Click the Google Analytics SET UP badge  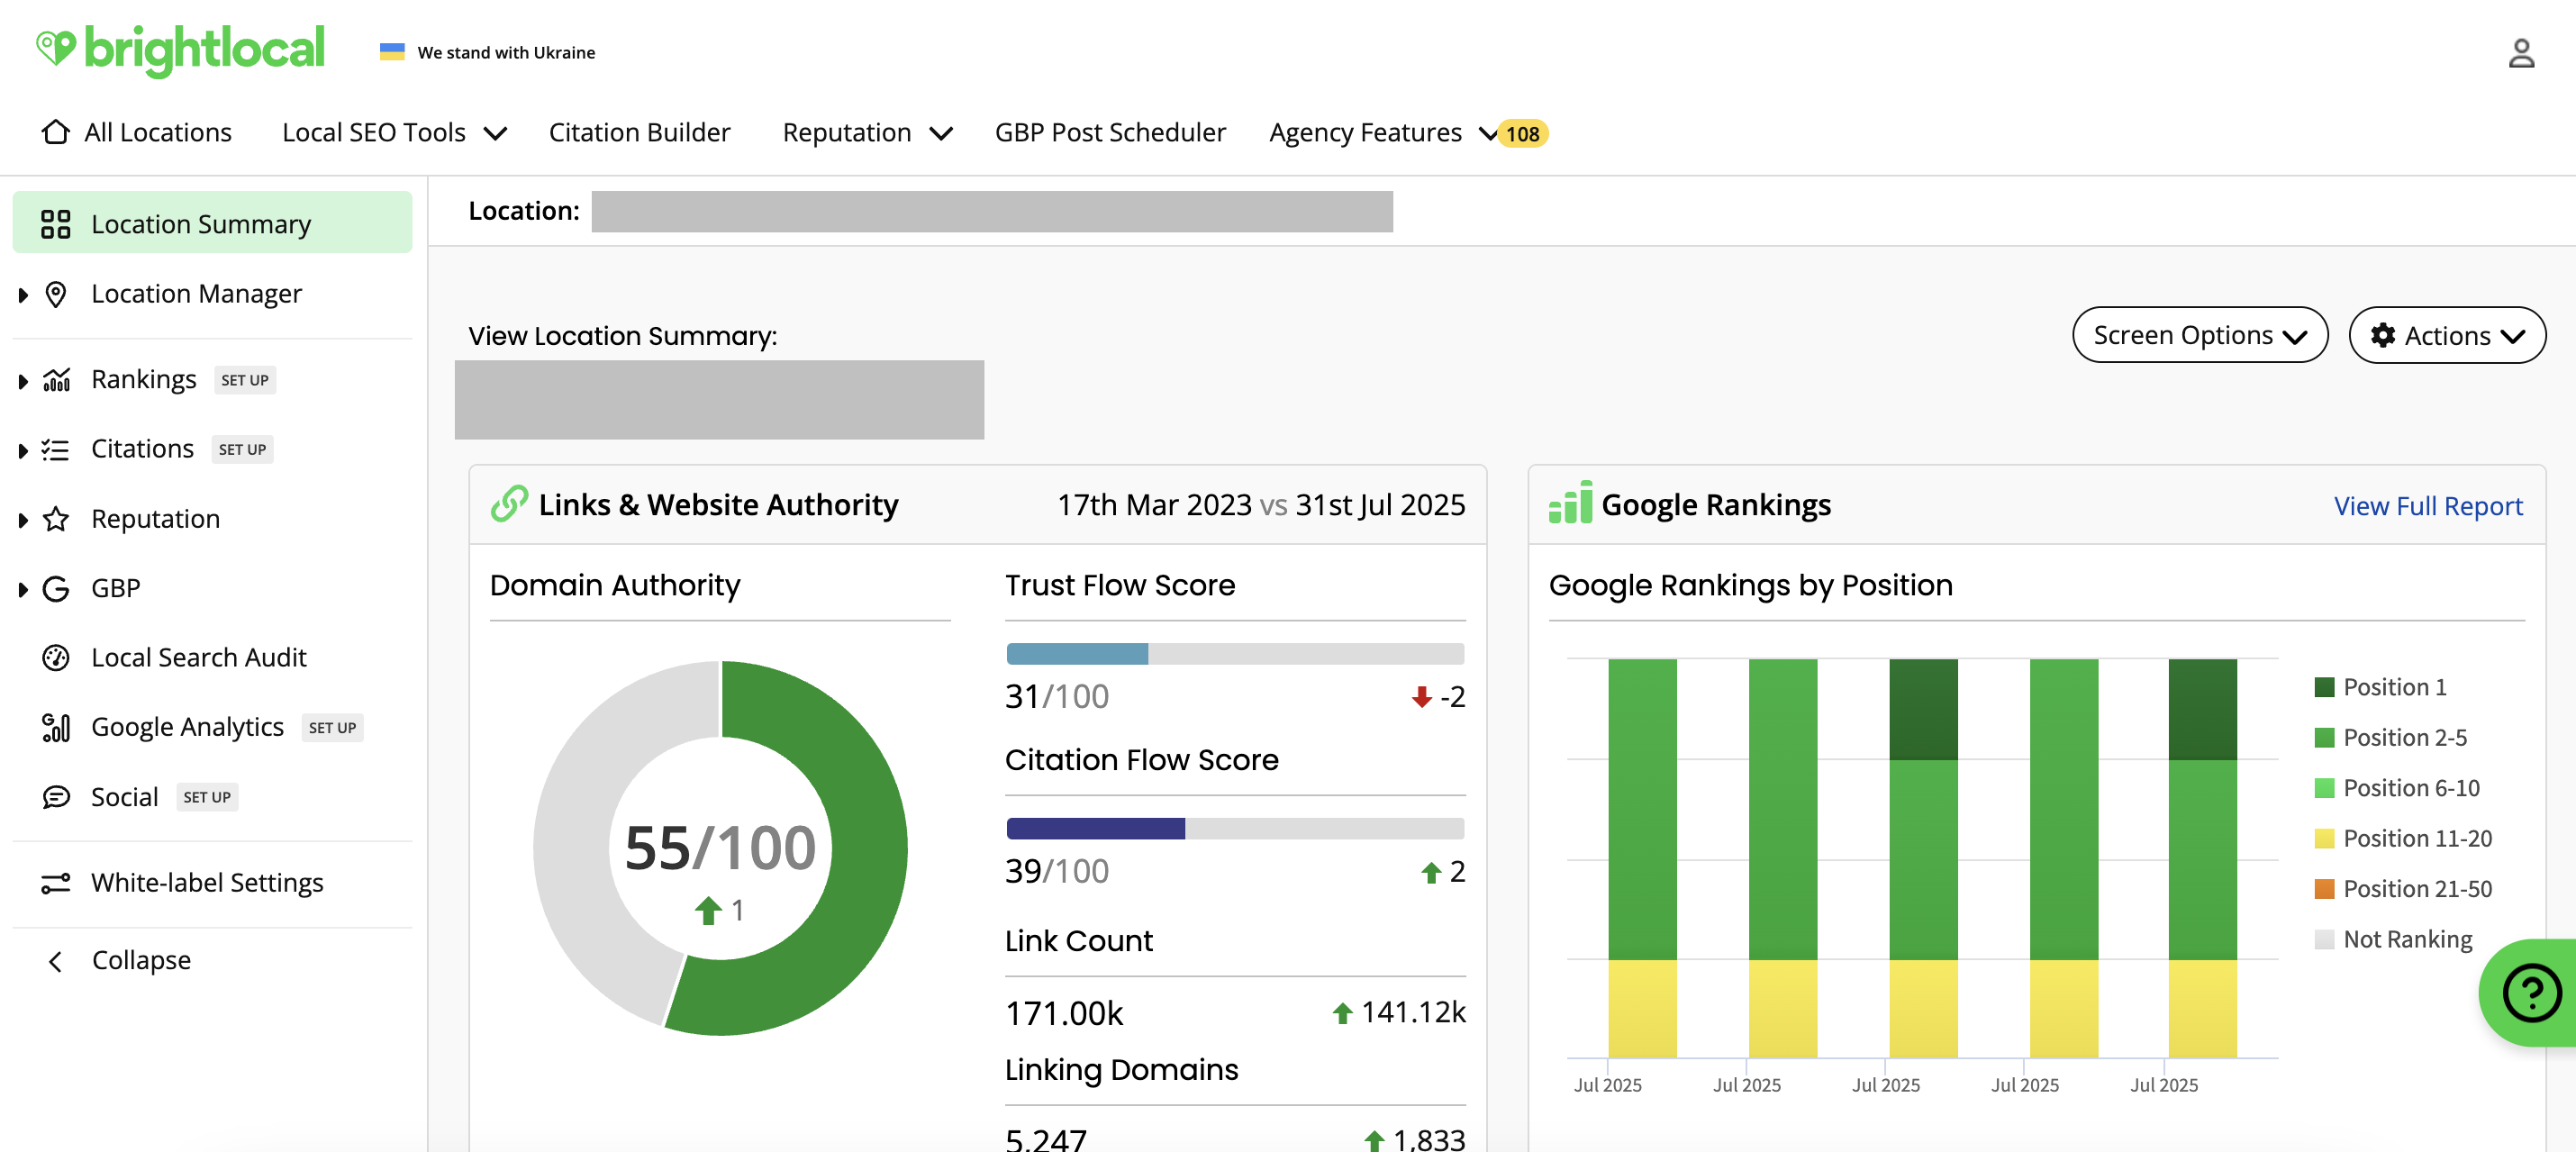pyautogui.click(x=332, y=728)
